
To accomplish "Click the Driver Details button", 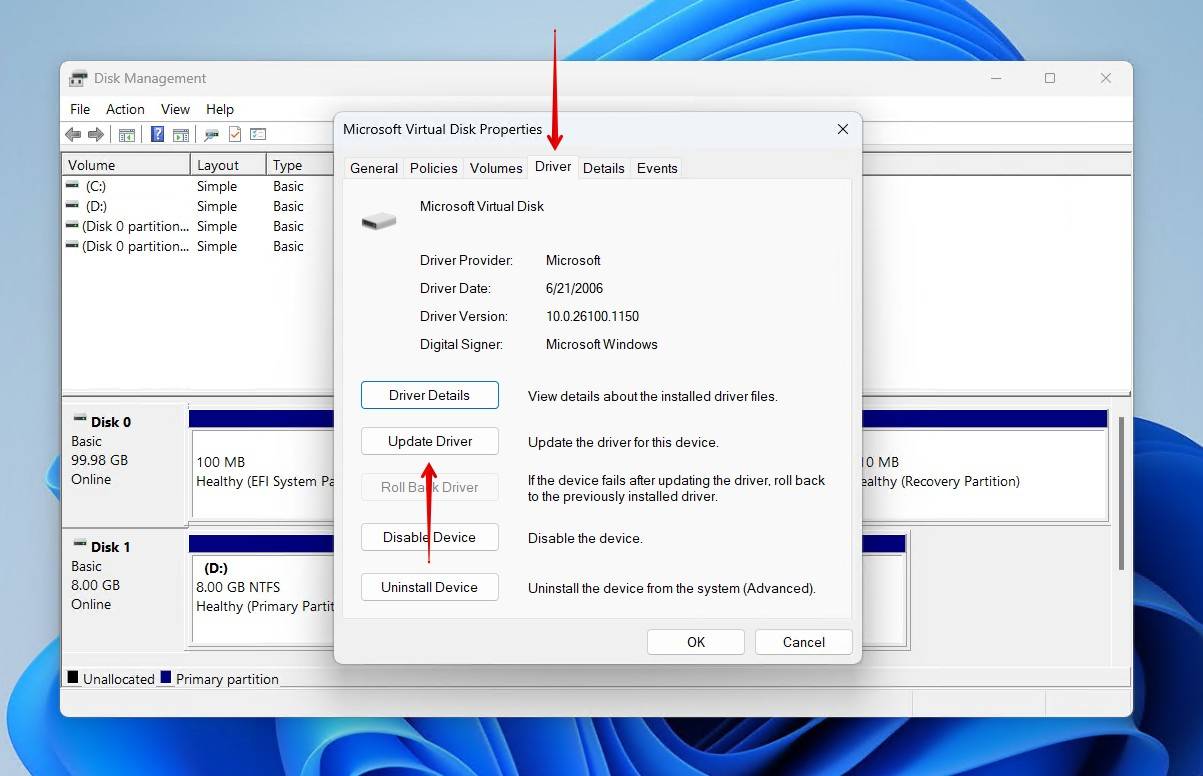I will tap(430, 395).
